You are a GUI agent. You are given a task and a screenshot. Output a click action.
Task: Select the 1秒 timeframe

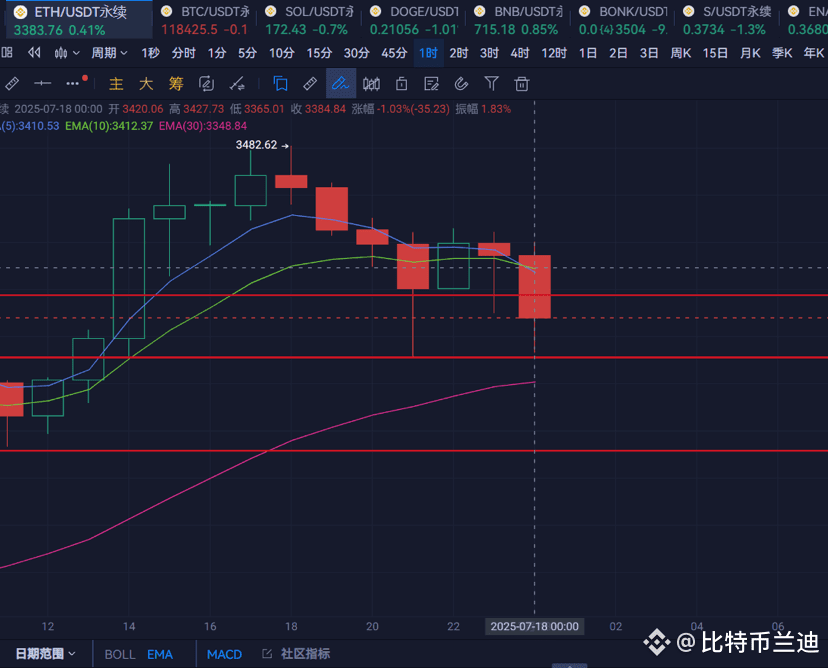click(150, 53)
